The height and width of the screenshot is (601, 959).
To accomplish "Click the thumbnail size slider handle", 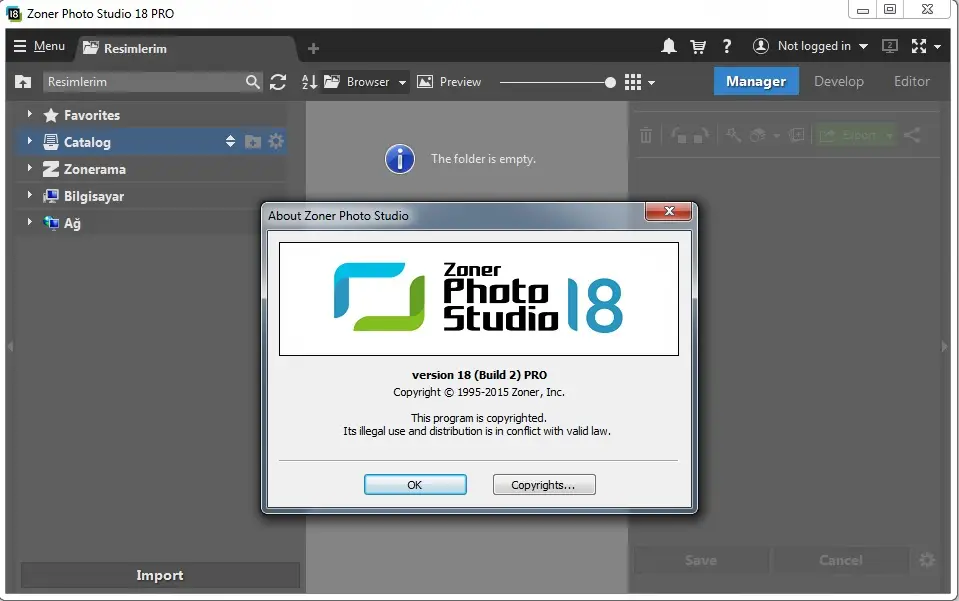I will [x=610, y=83].
